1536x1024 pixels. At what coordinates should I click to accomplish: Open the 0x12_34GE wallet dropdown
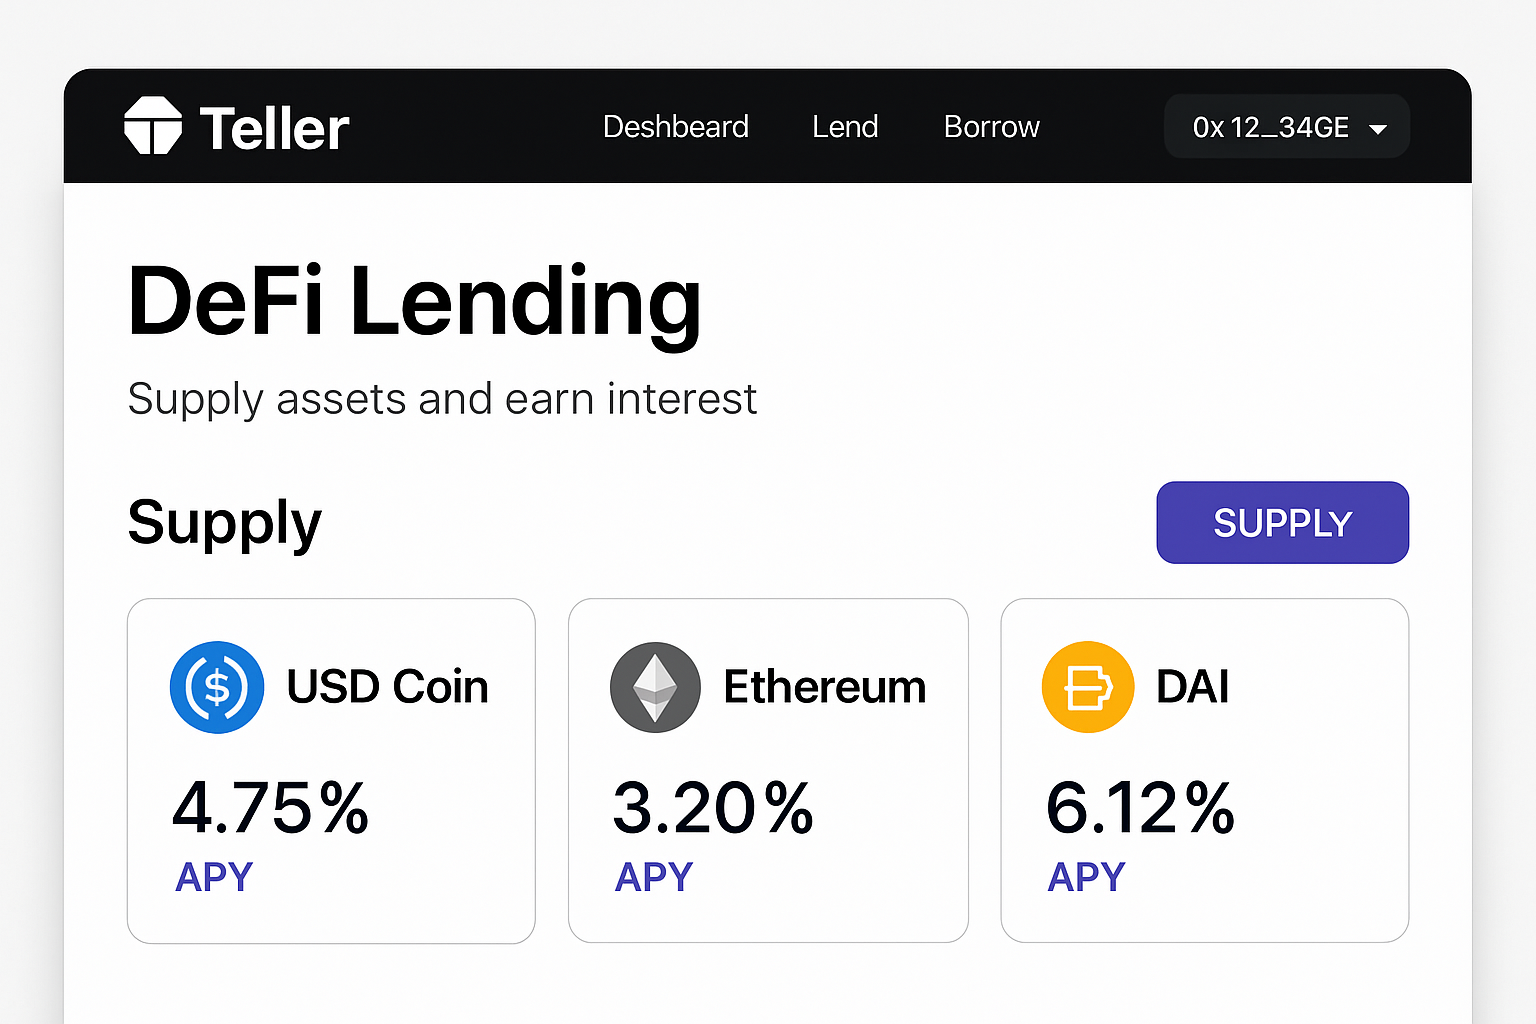[1286, 126]
